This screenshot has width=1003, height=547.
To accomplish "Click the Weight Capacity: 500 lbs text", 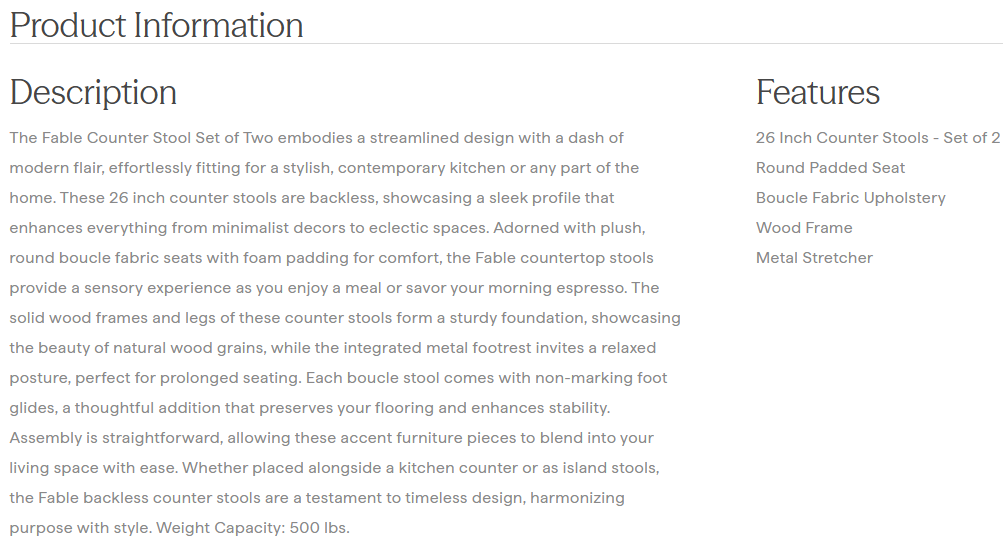I will 253,528.
